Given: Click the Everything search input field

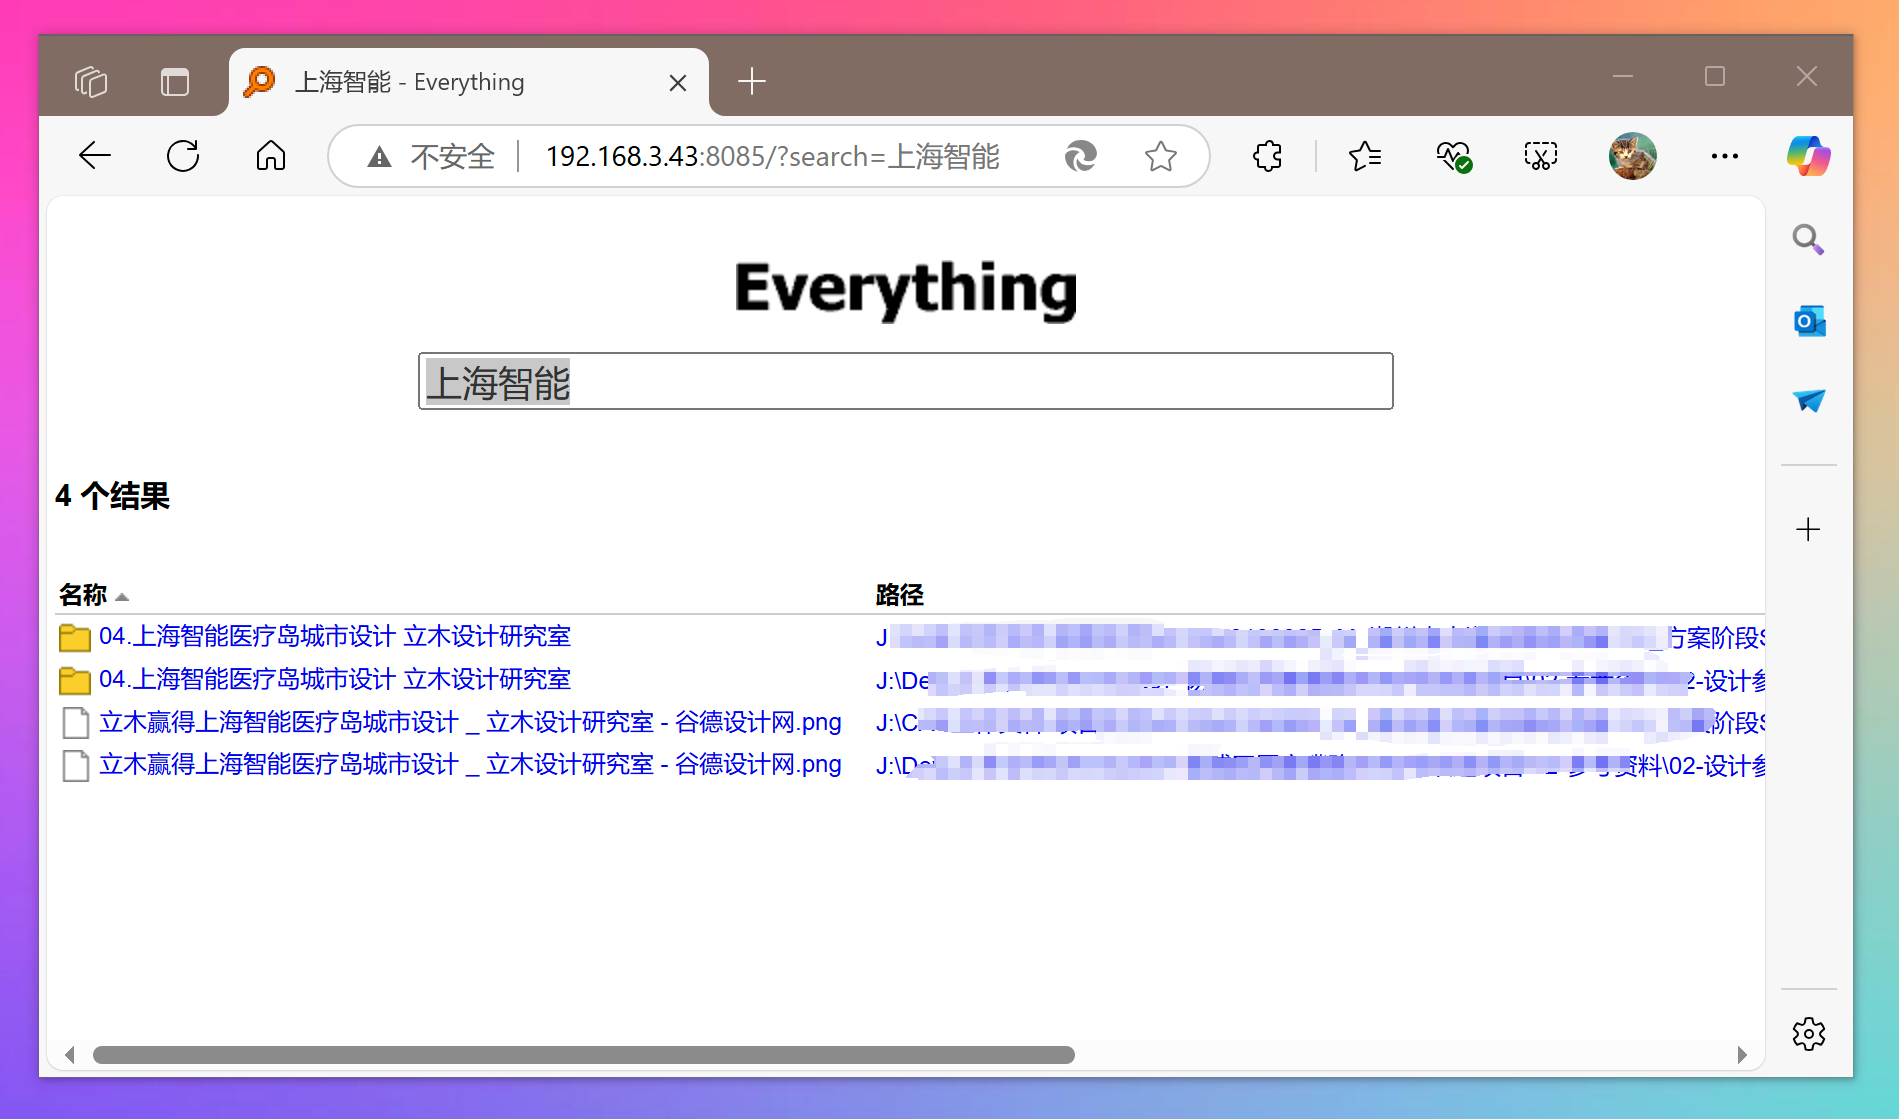Looking at the screenshot, I should point(905,381).
